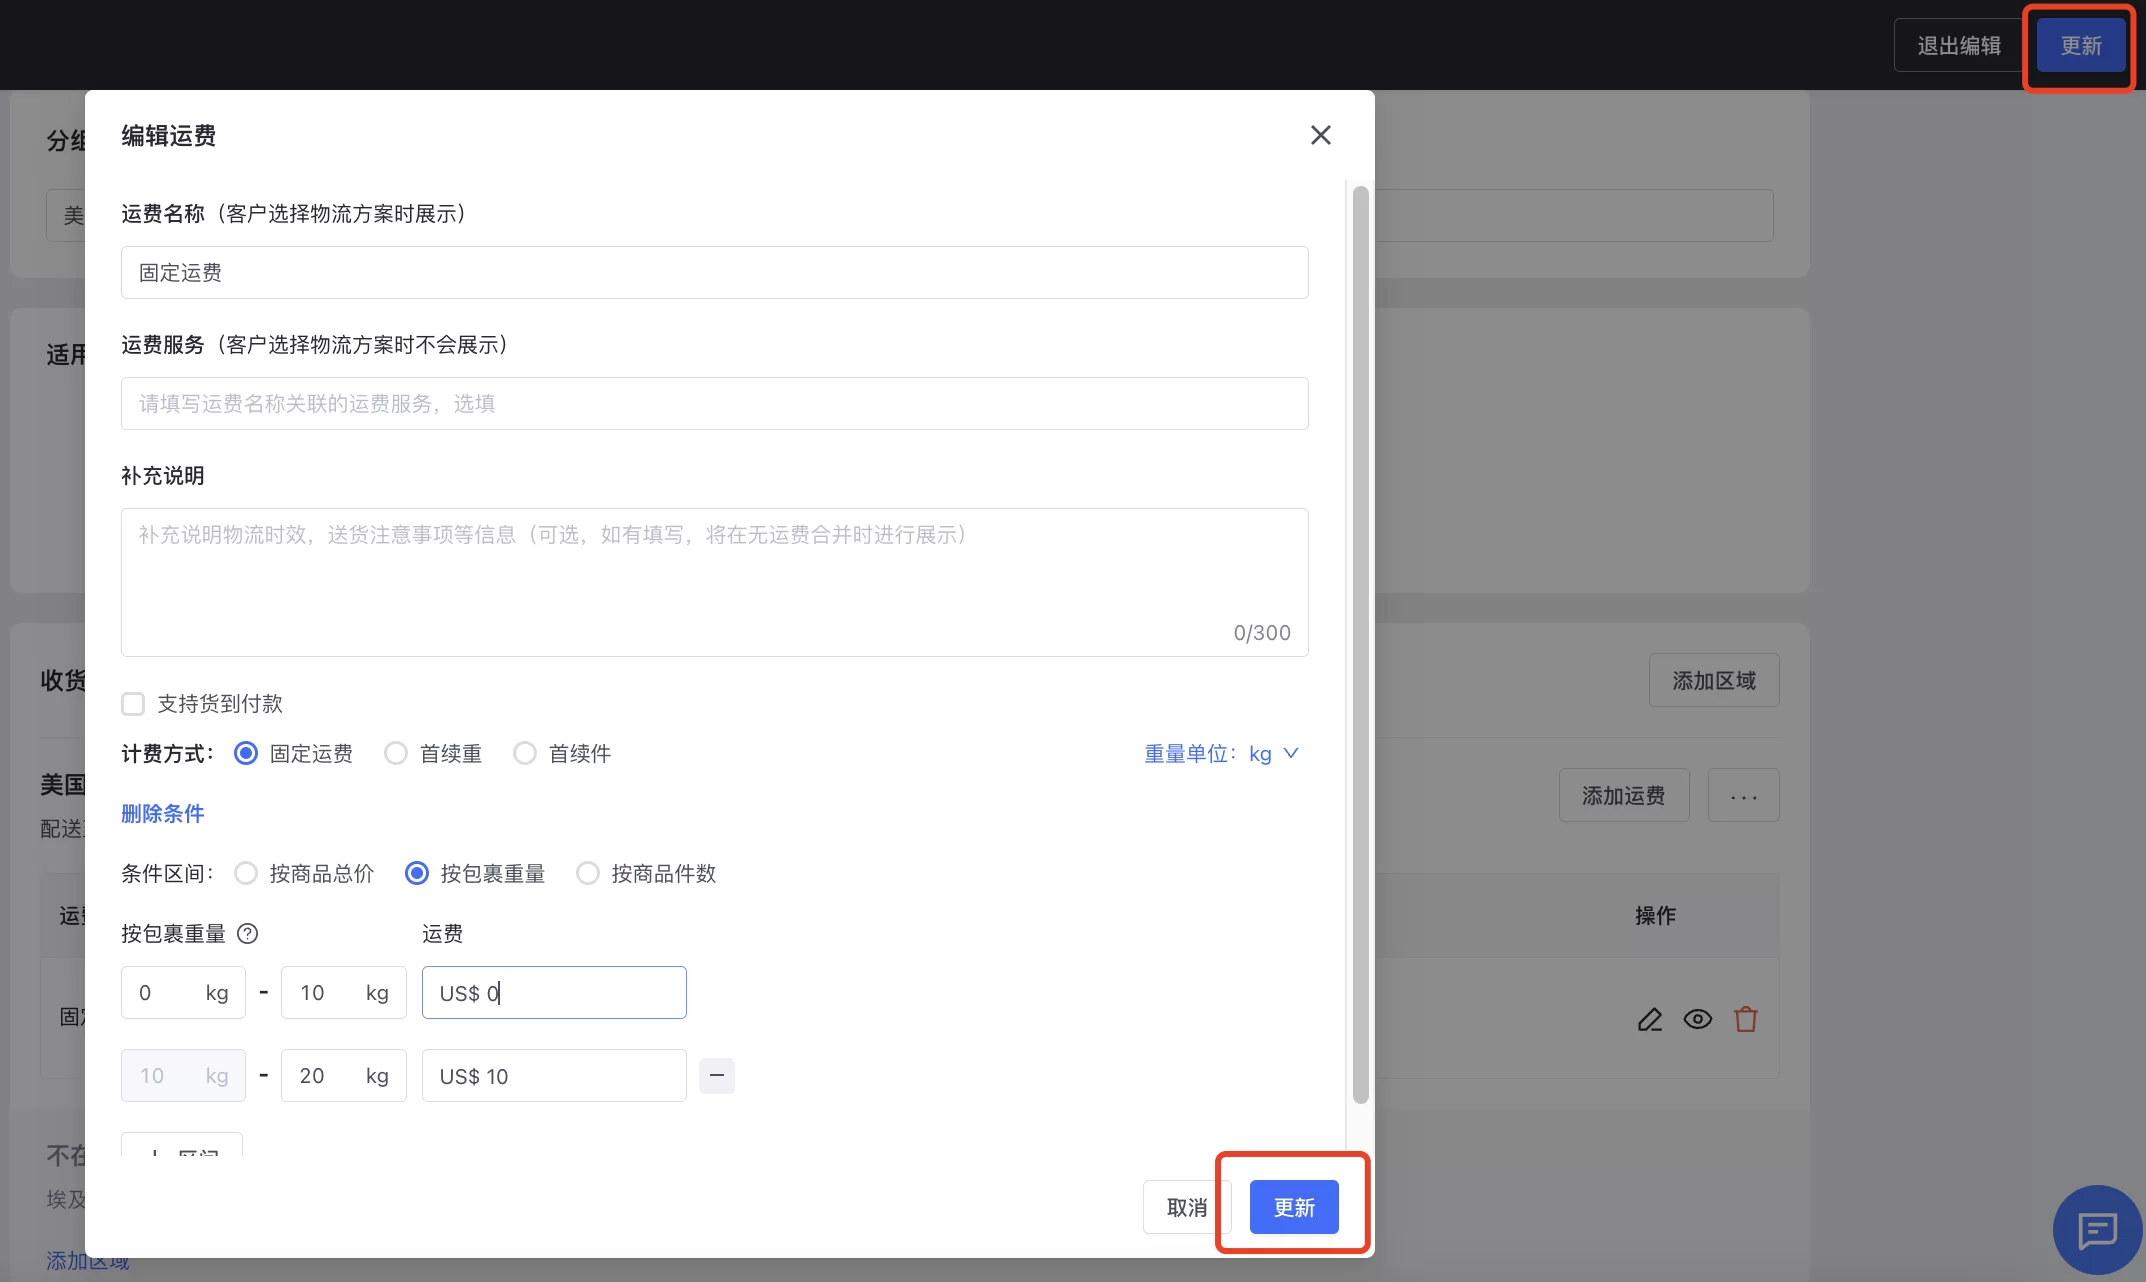Viewport: 2146px width, 1282px height.
Task: Click the pencil edit icon in 操作 column
Action: (x=1649, y=1019)
